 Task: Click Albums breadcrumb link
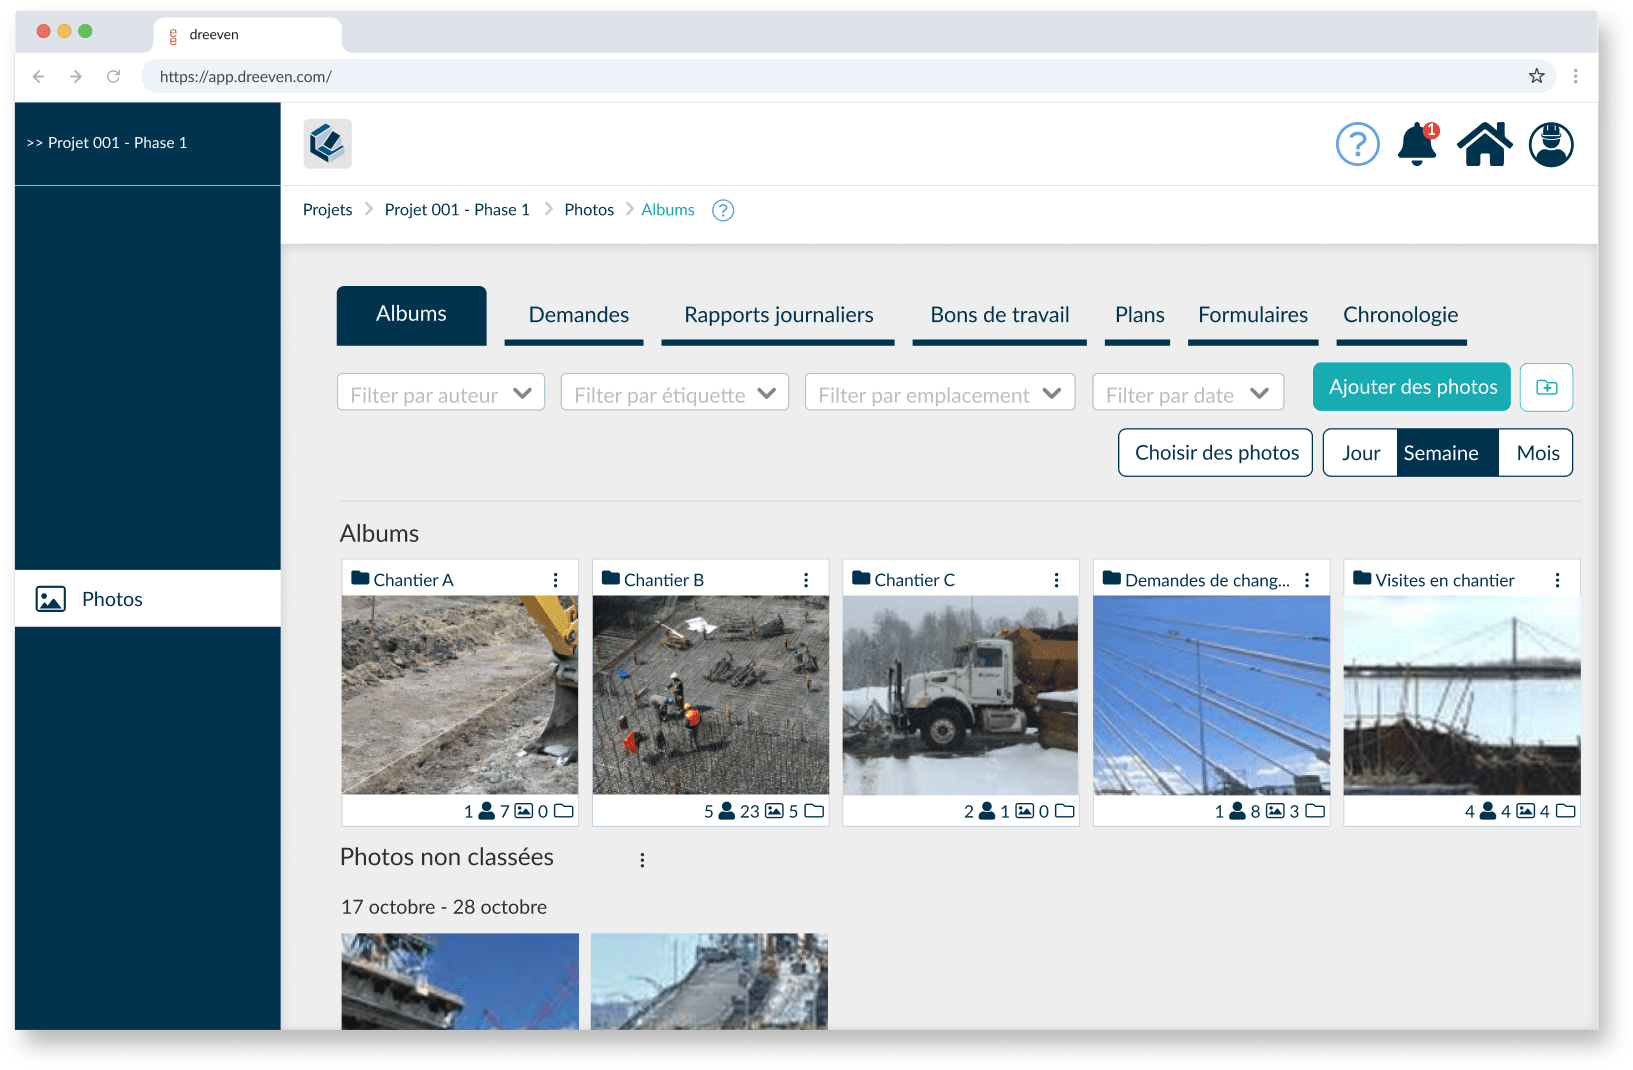(x=668, y=210)
